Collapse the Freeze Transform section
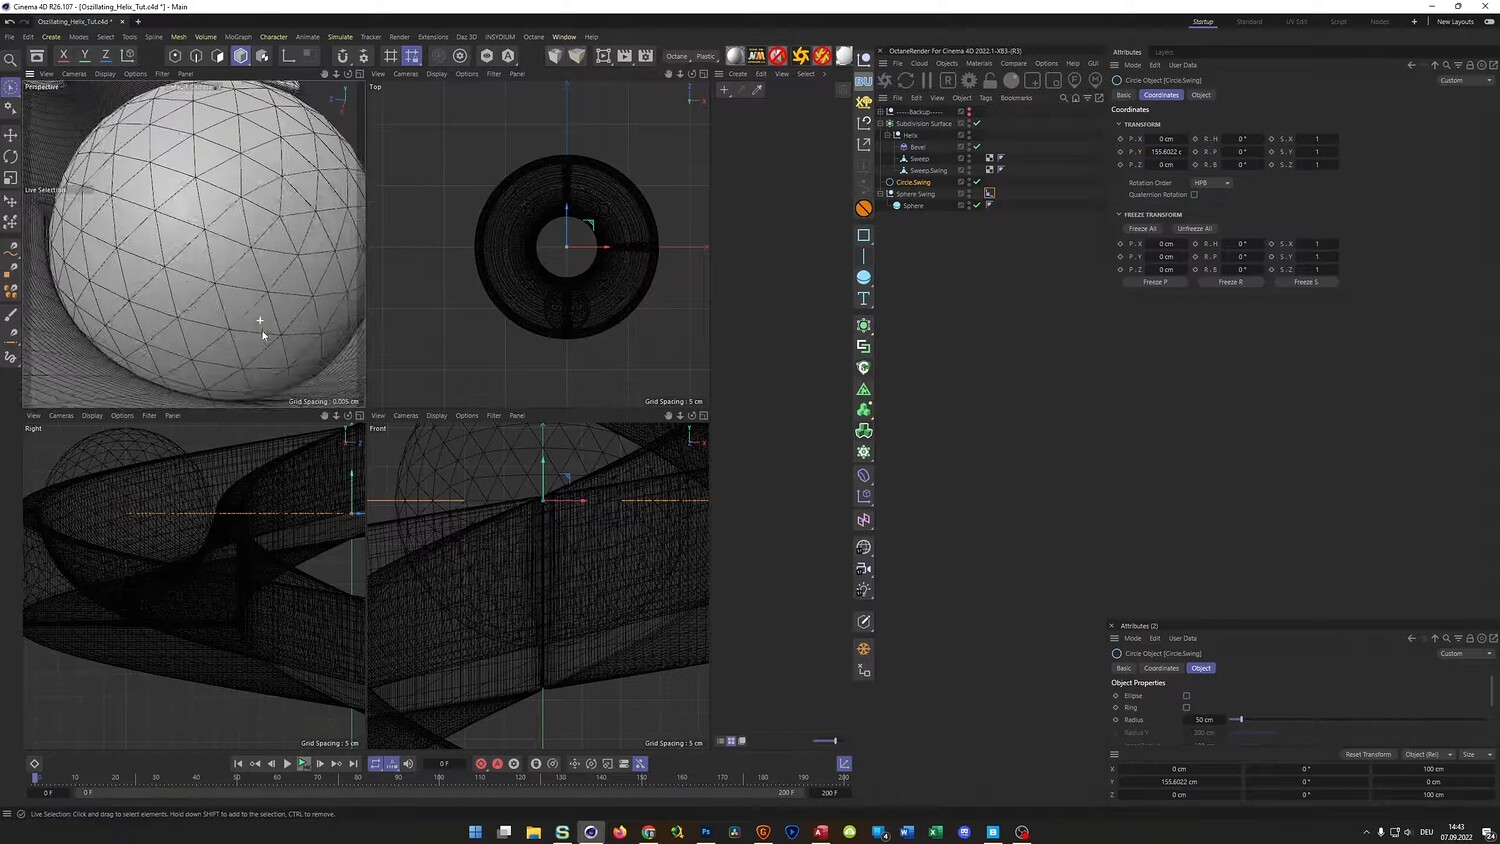The image size is (1500, 844). pyautogui.click(x=1119, y=215)
